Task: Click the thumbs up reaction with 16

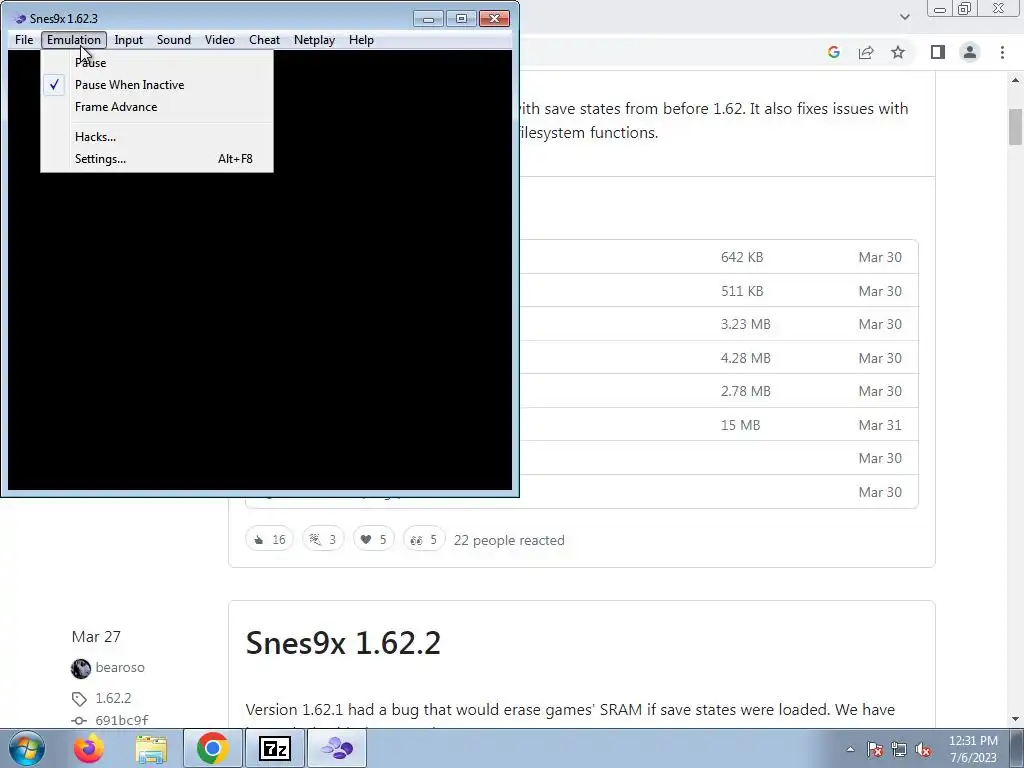Action: point(270,539)
